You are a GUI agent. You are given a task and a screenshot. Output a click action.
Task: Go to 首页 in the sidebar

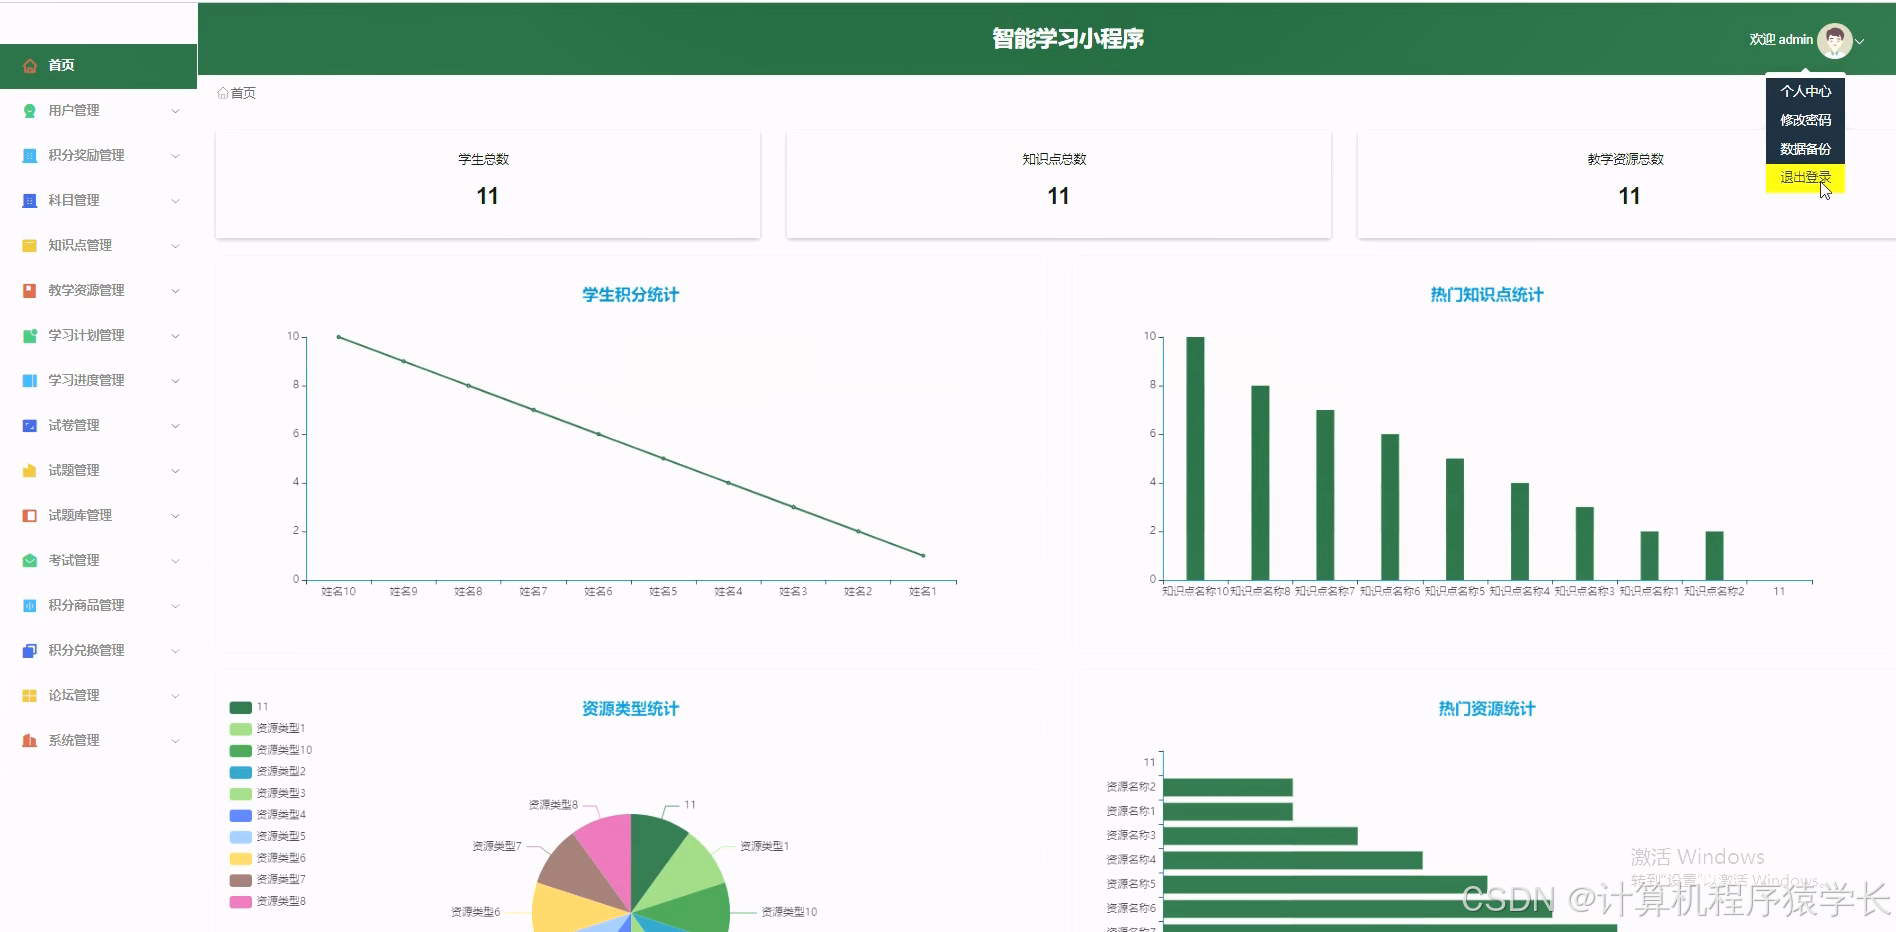(x=98, y=65)
